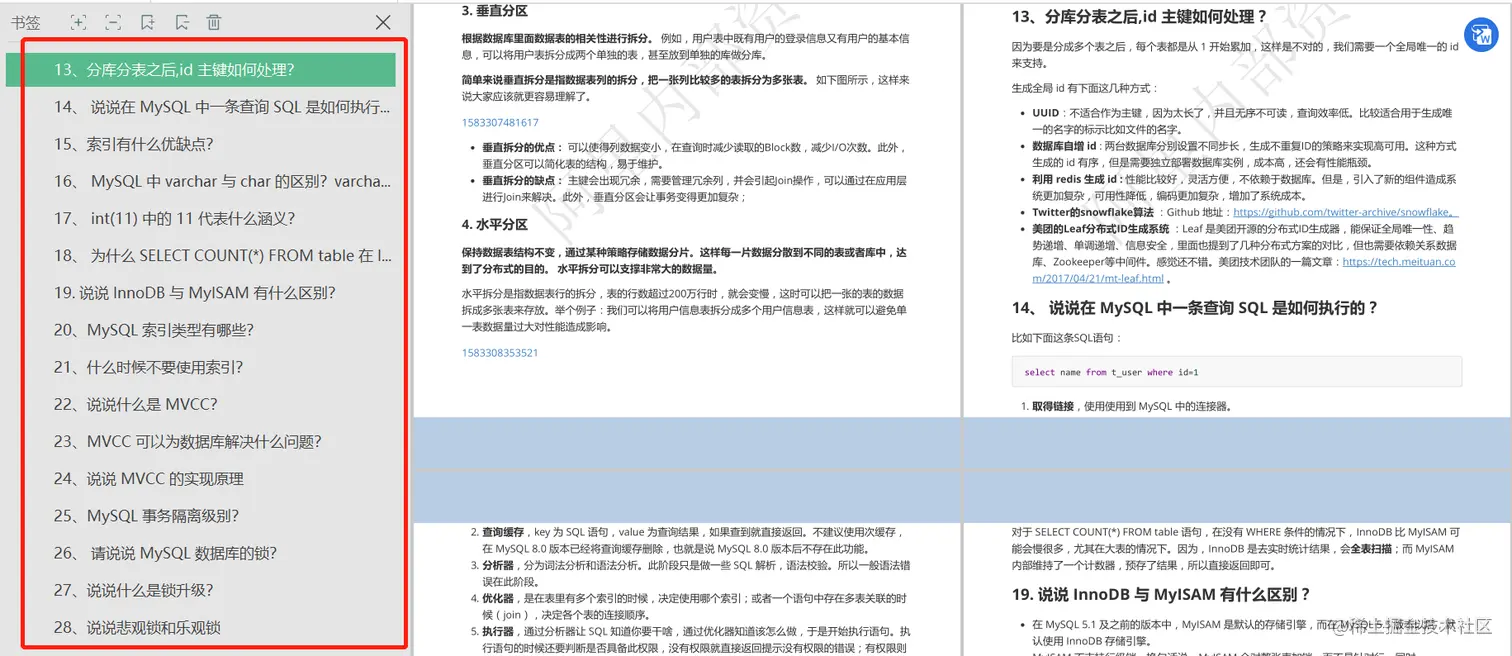This screenshot has width=1512, height=656.
Task: Click the 美团的Leaf分布式ID生成系统 bullet label
Action: (x=1101, y=229)
